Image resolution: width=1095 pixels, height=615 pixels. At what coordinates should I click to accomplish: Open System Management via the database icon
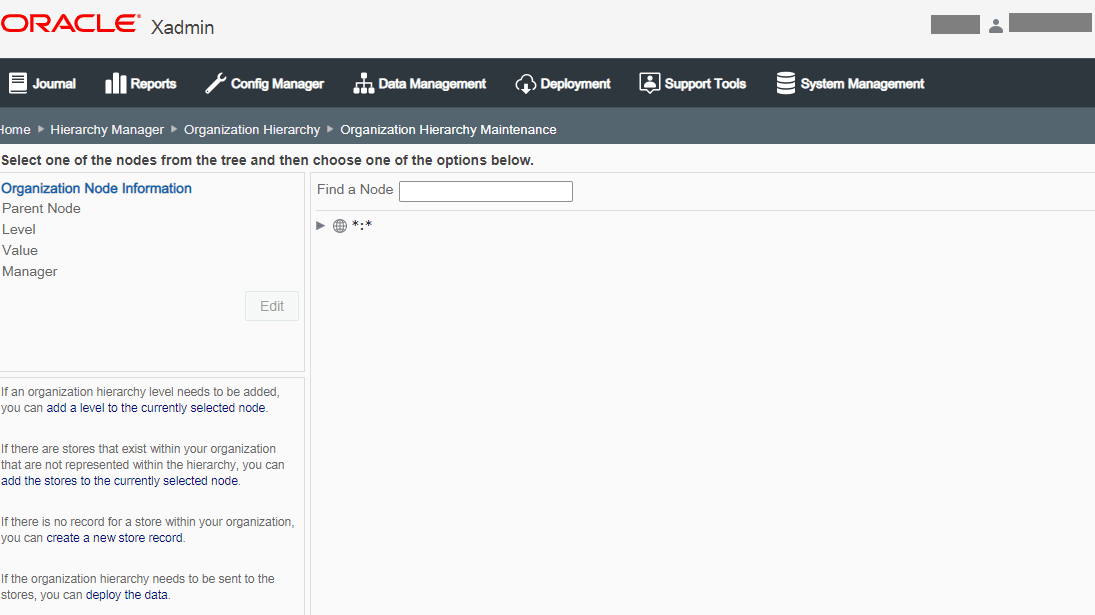click(785, 83)
